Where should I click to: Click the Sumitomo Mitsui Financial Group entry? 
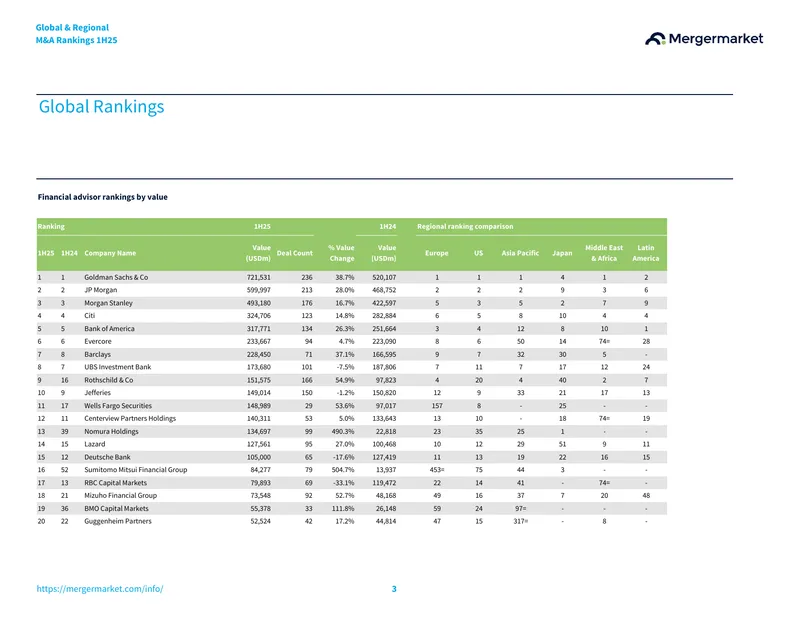pos(136,469)
